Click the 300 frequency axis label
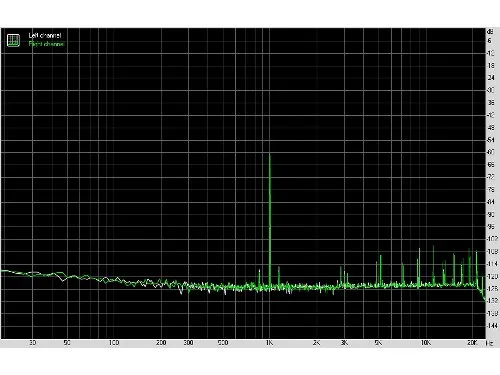Viewport: 500px width, 375px height. point(188,343)
